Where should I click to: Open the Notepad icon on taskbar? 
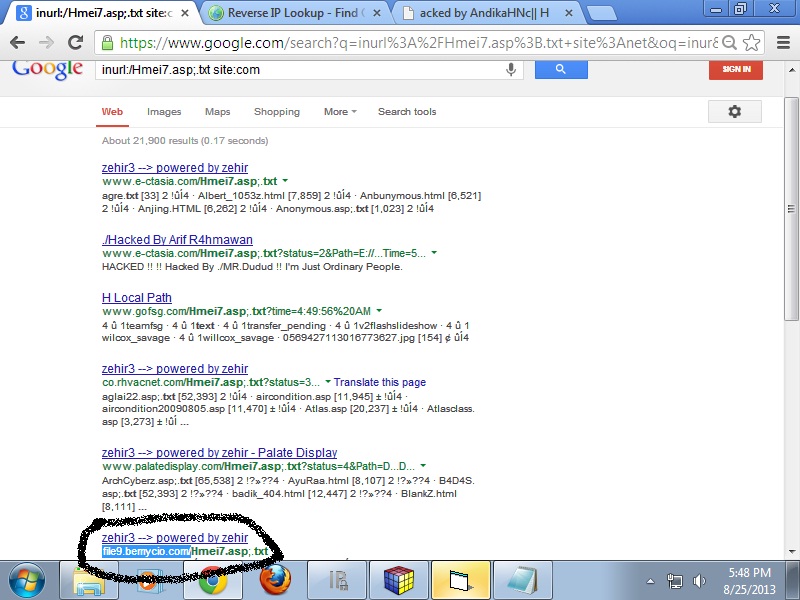(522, 581)
